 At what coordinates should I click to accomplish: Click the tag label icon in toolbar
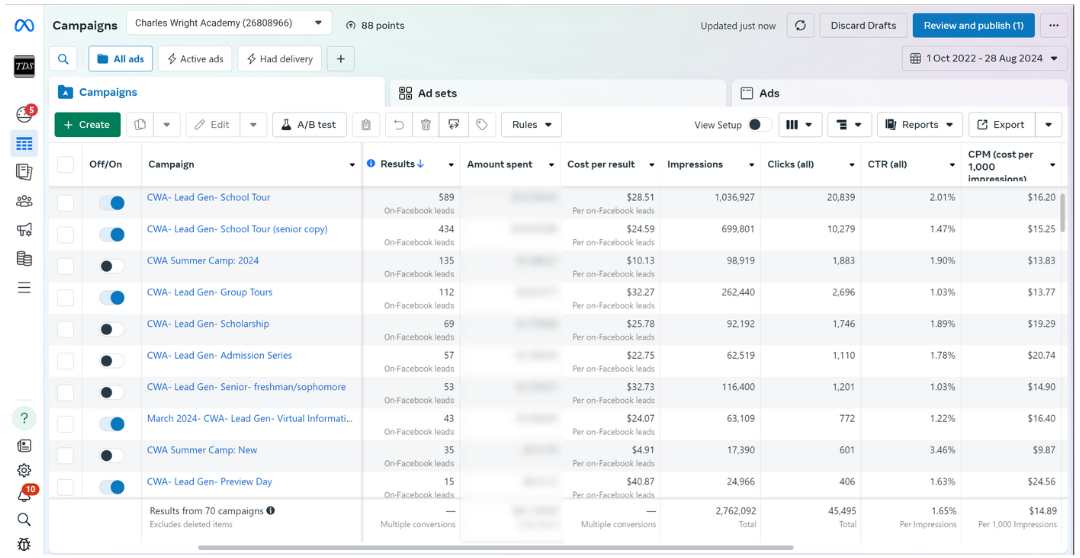[481, 125]
